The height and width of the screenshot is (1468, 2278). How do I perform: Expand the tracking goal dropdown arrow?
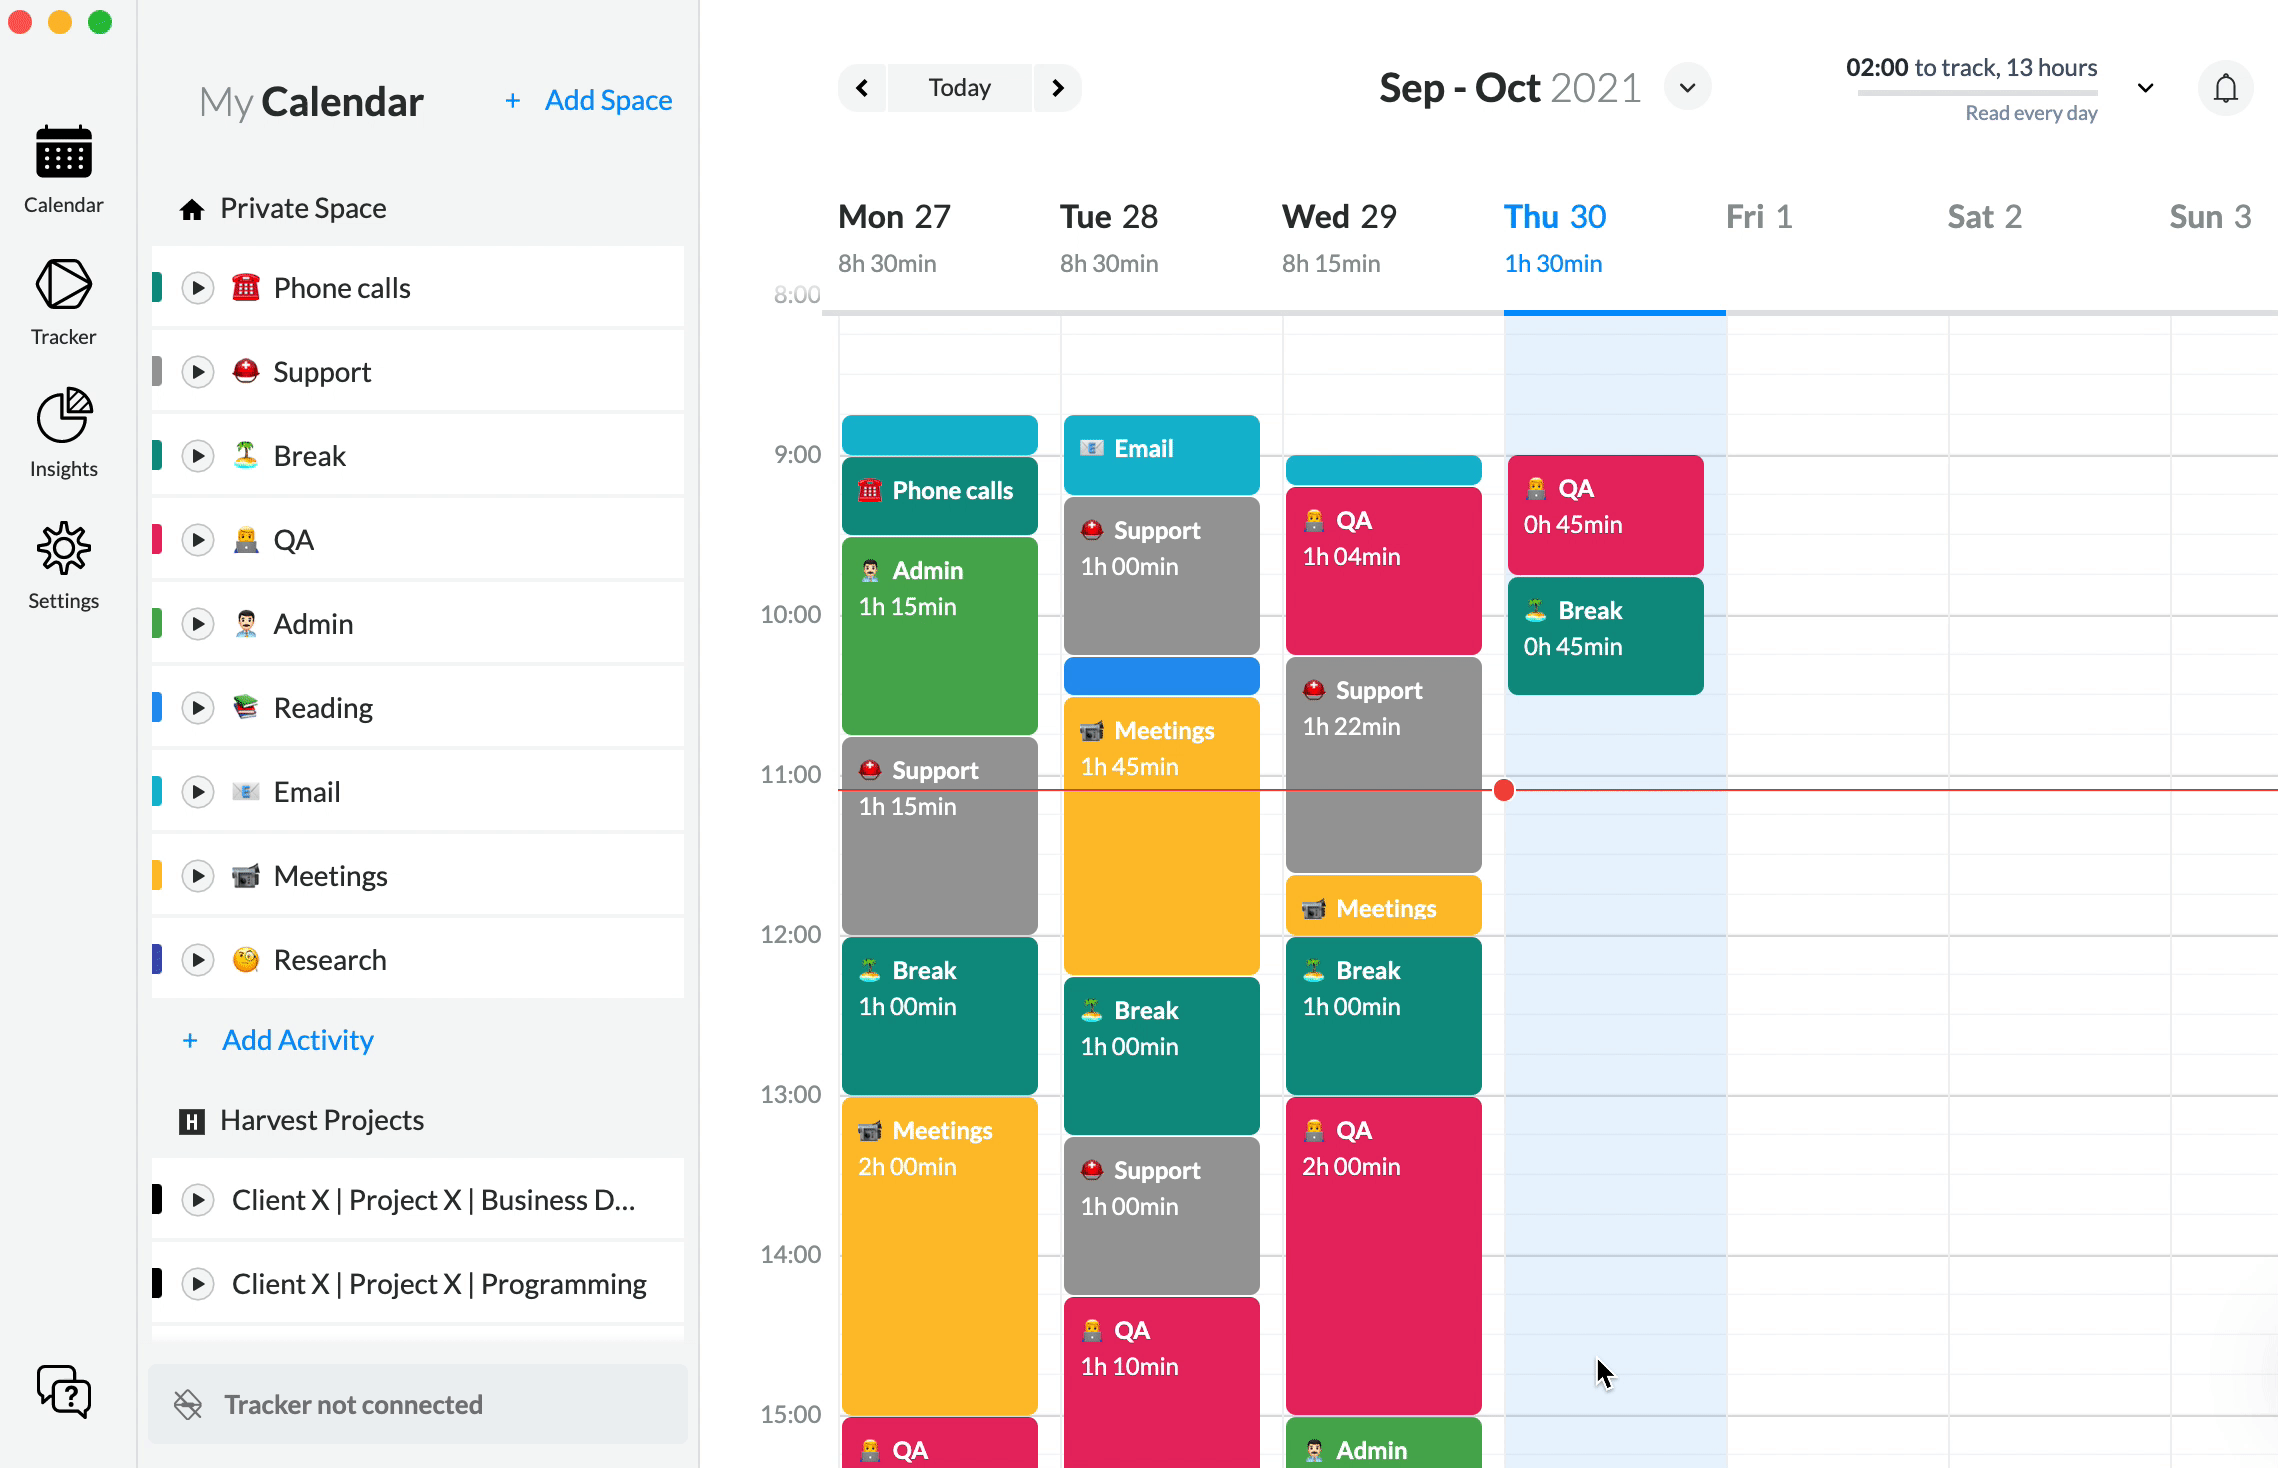[2145, 88]
